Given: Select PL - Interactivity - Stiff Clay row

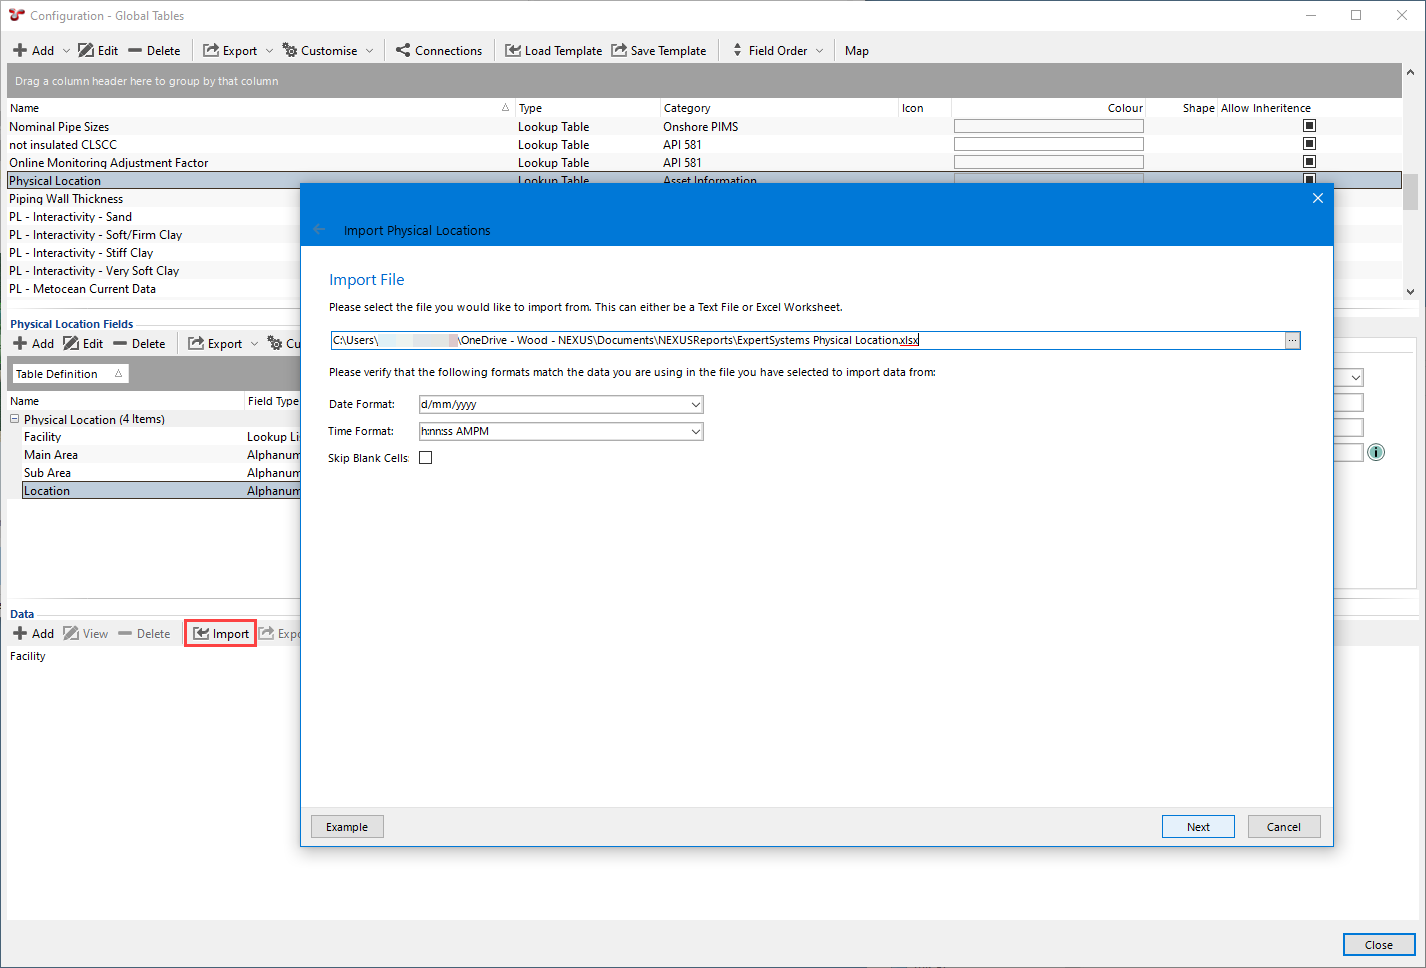Looking at the screenshot, I should (x=154, y=253).
